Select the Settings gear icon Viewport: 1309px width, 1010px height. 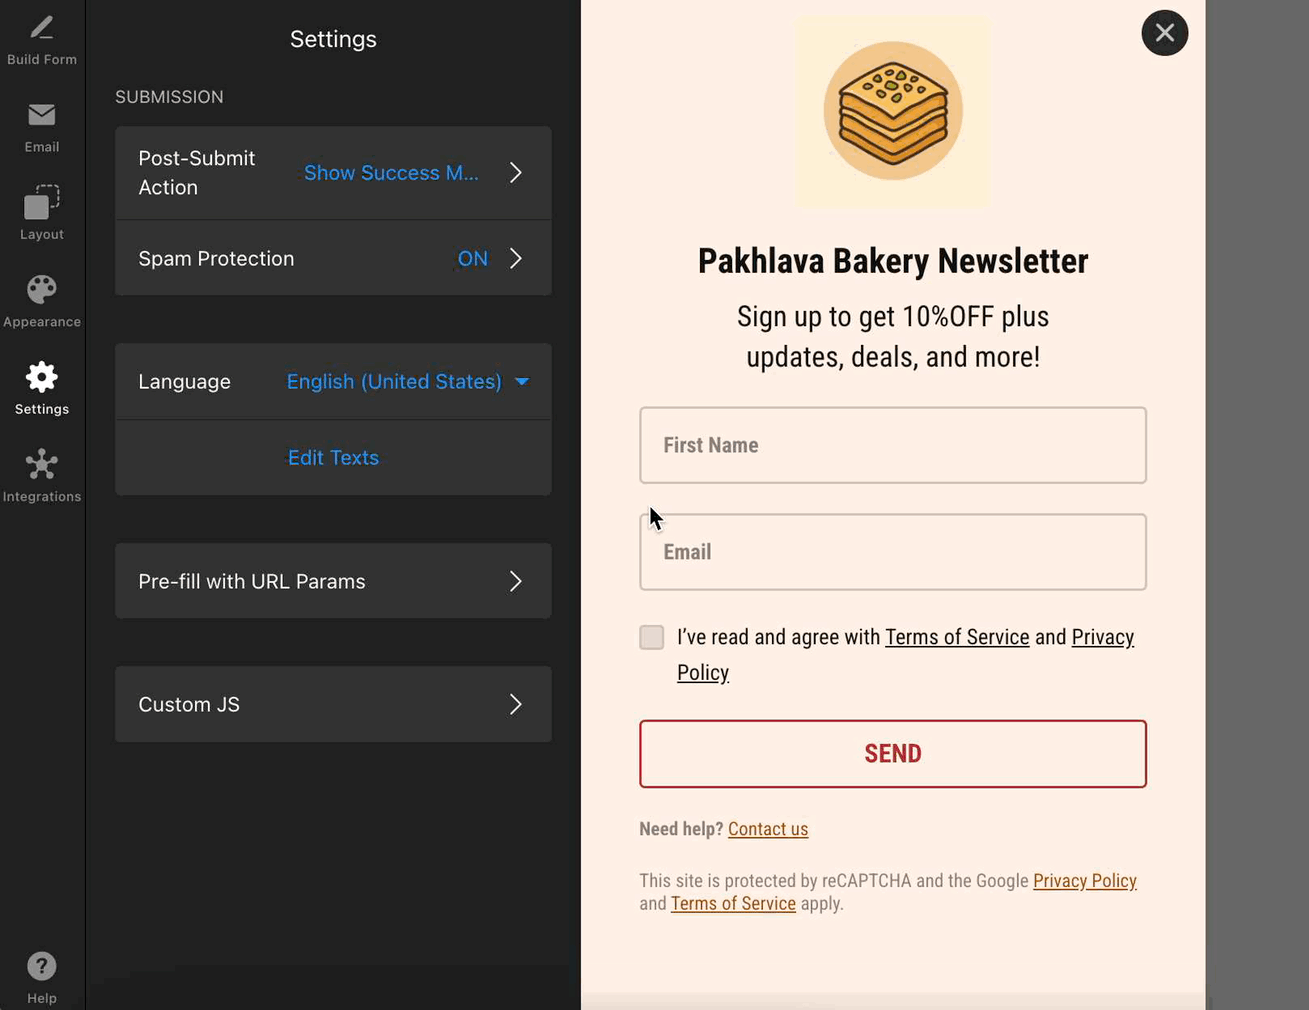(41, 378)
